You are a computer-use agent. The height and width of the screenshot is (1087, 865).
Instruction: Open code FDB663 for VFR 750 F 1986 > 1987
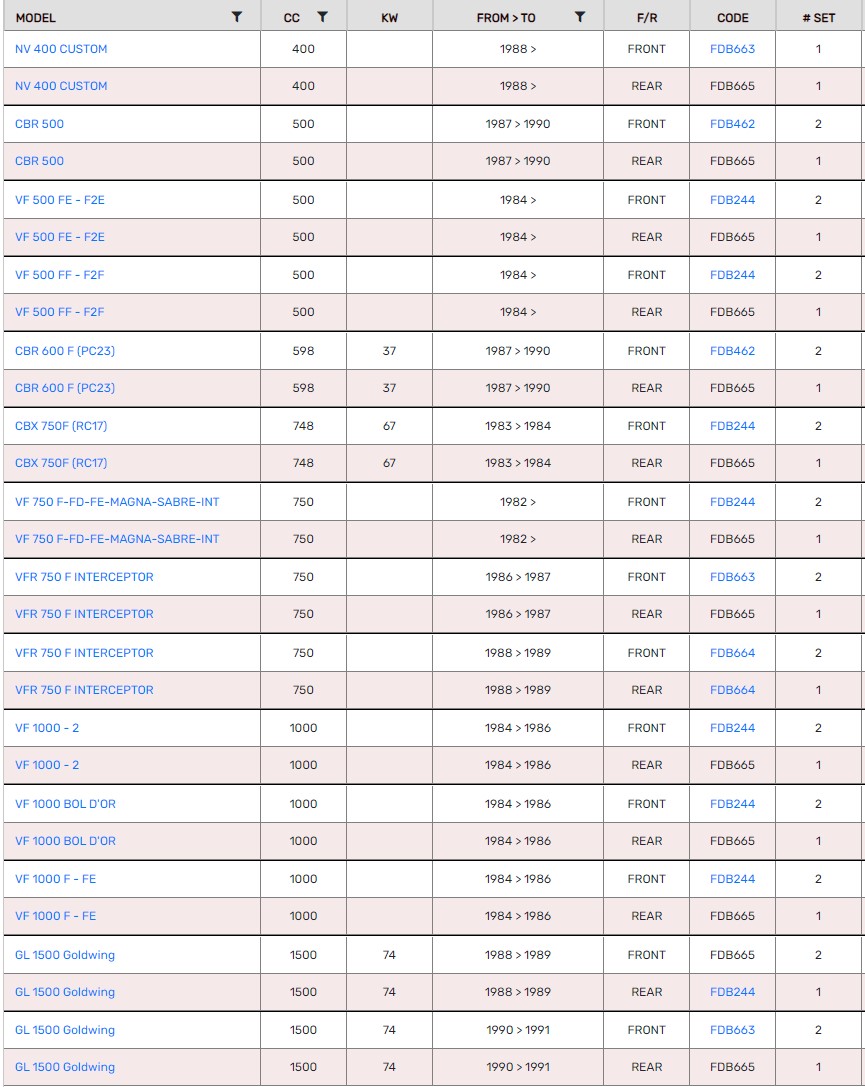[733, 577]
